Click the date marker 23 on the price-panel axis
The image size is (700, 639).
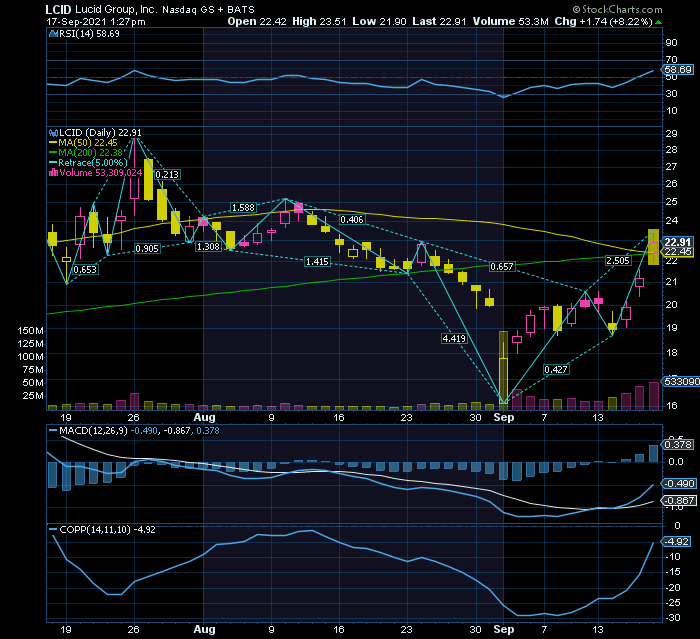[x=406, y=418]
